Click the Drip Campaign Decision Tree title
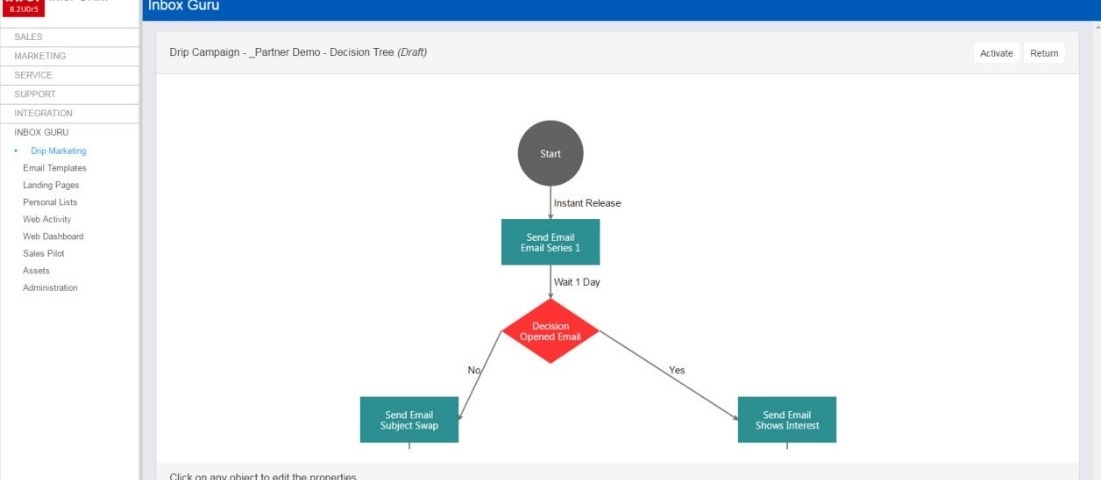 pos(298,53)
